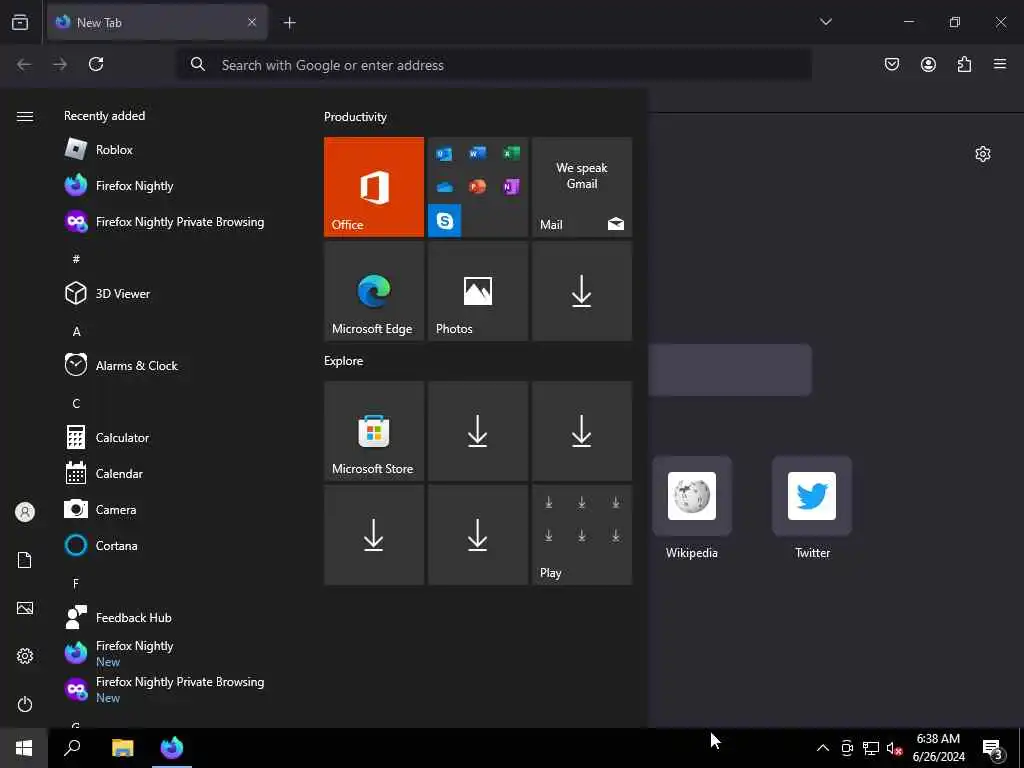Open the Skype tile
The image size is (1024, 768).
pos(445,220)
